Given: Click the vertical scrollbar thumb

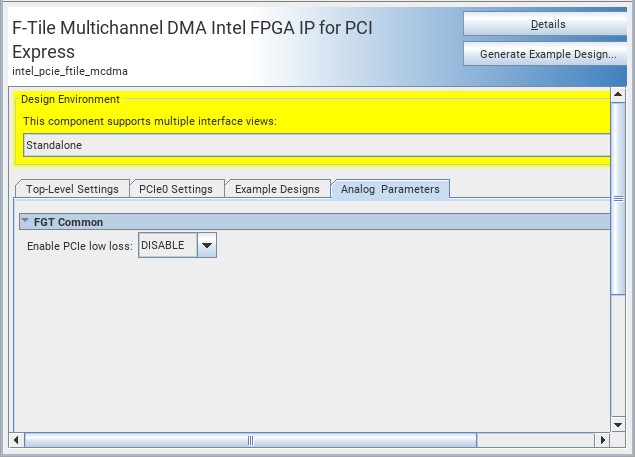Looking at the screenshot, I should coord(618,199).
